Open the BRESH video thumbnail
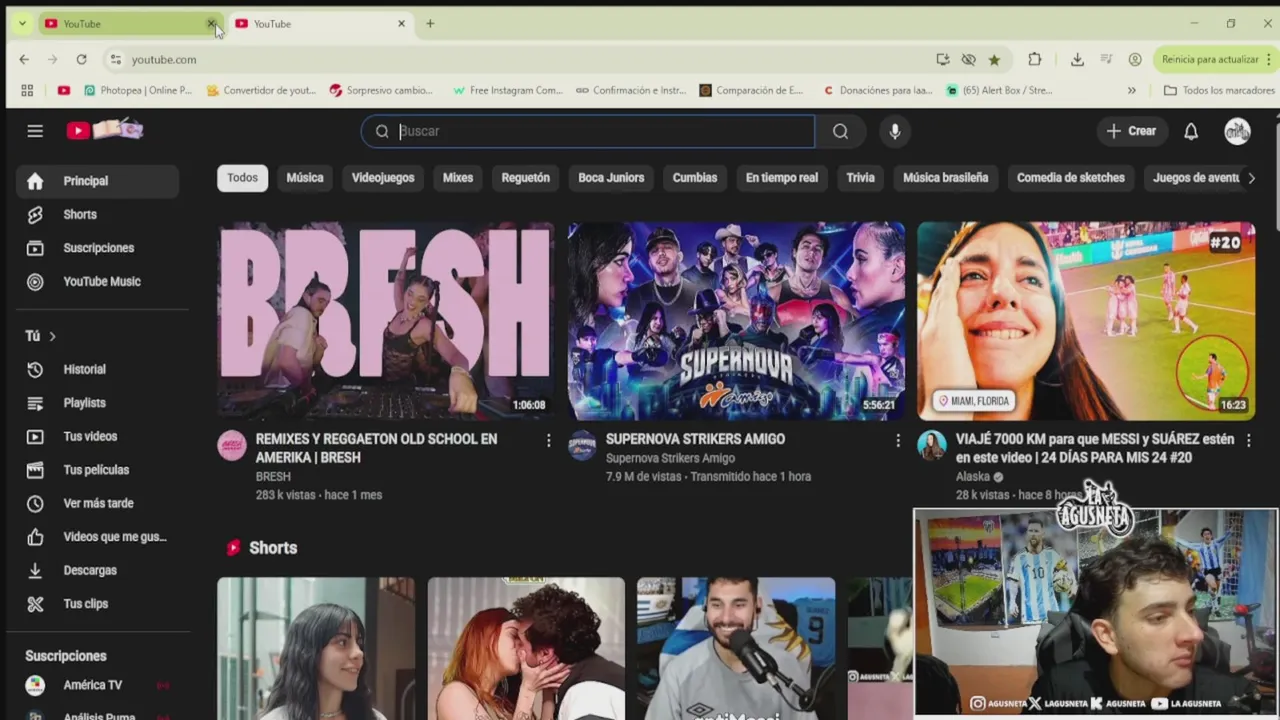1280x720 pixels. click(386, 320)
